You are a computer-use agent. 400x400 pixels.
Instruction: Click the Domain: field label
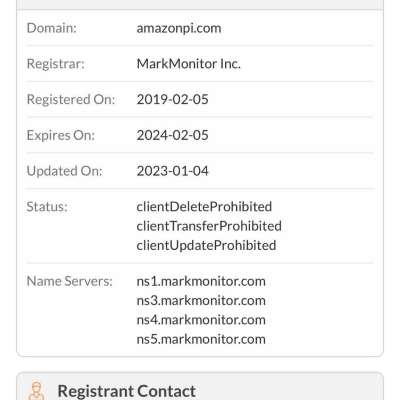click(x=51, y=28)
